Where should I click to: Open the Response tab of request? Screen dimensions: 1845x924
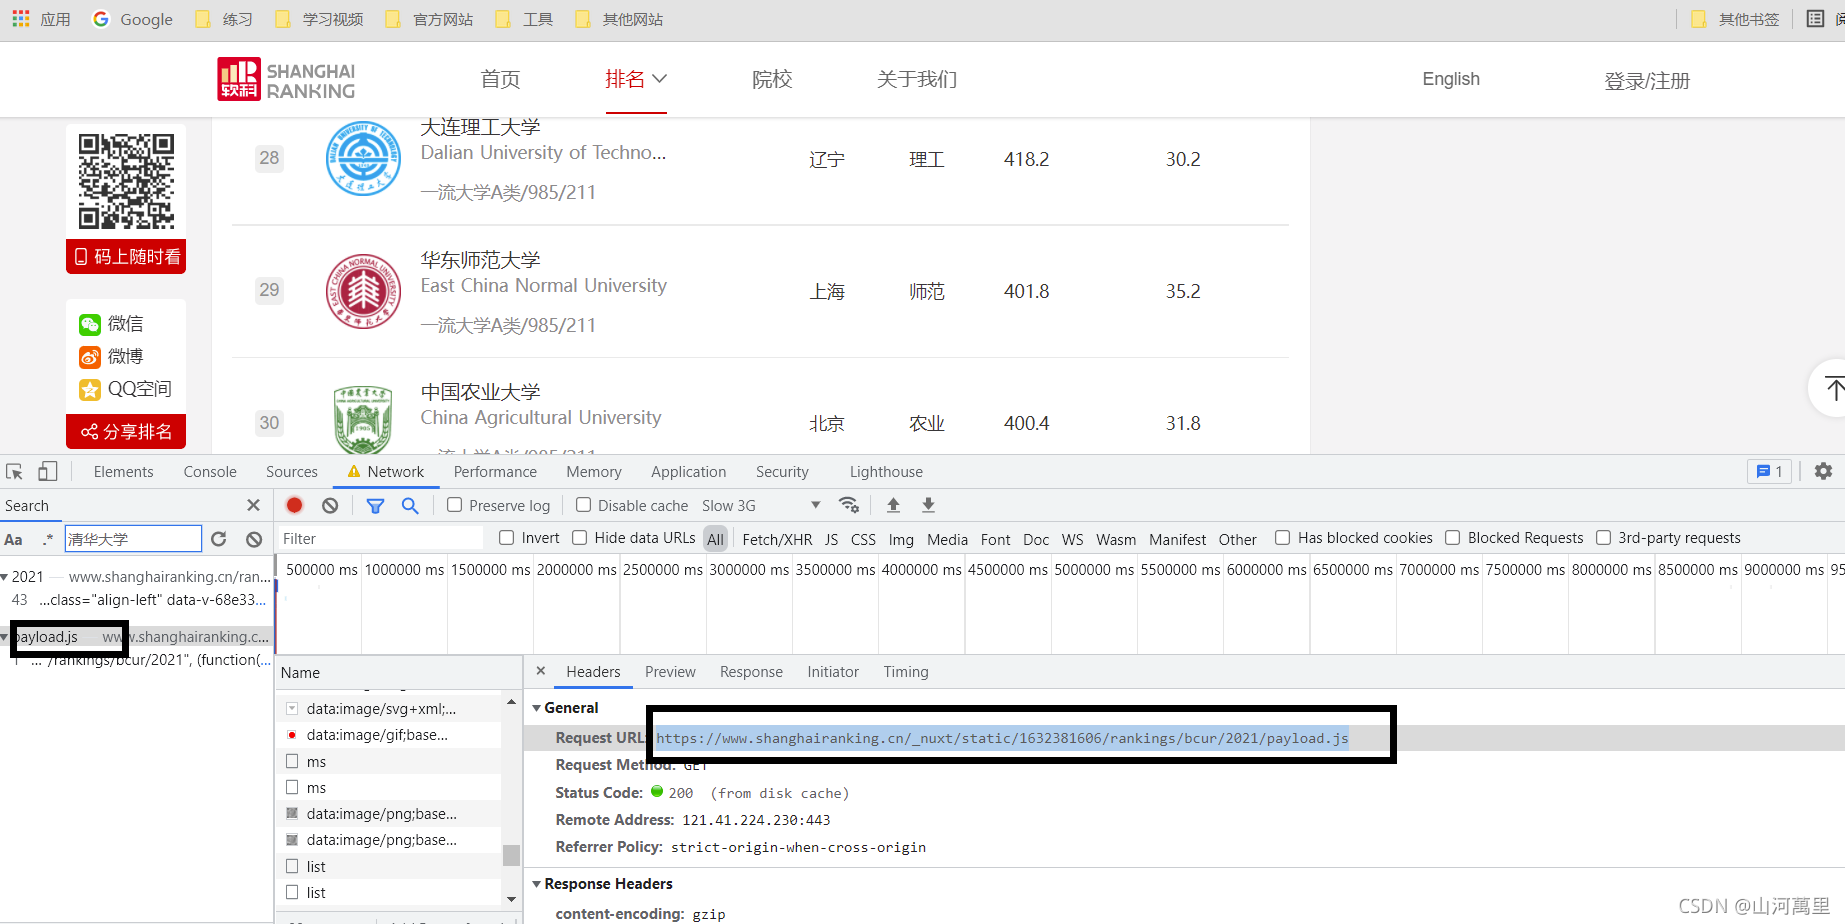point(751,671)
